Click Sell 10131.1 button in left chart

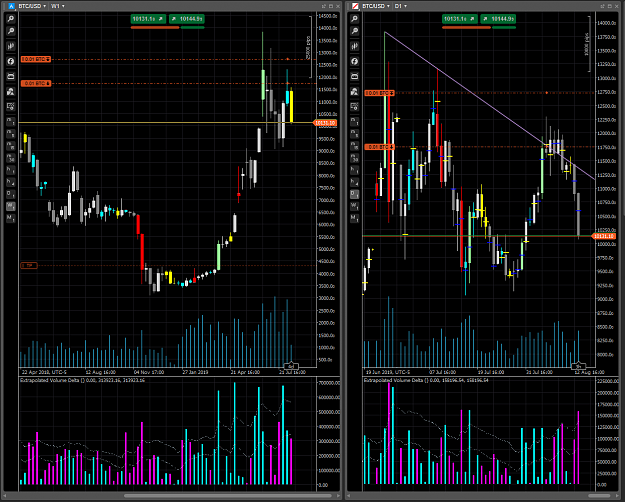tap(148, 19)
